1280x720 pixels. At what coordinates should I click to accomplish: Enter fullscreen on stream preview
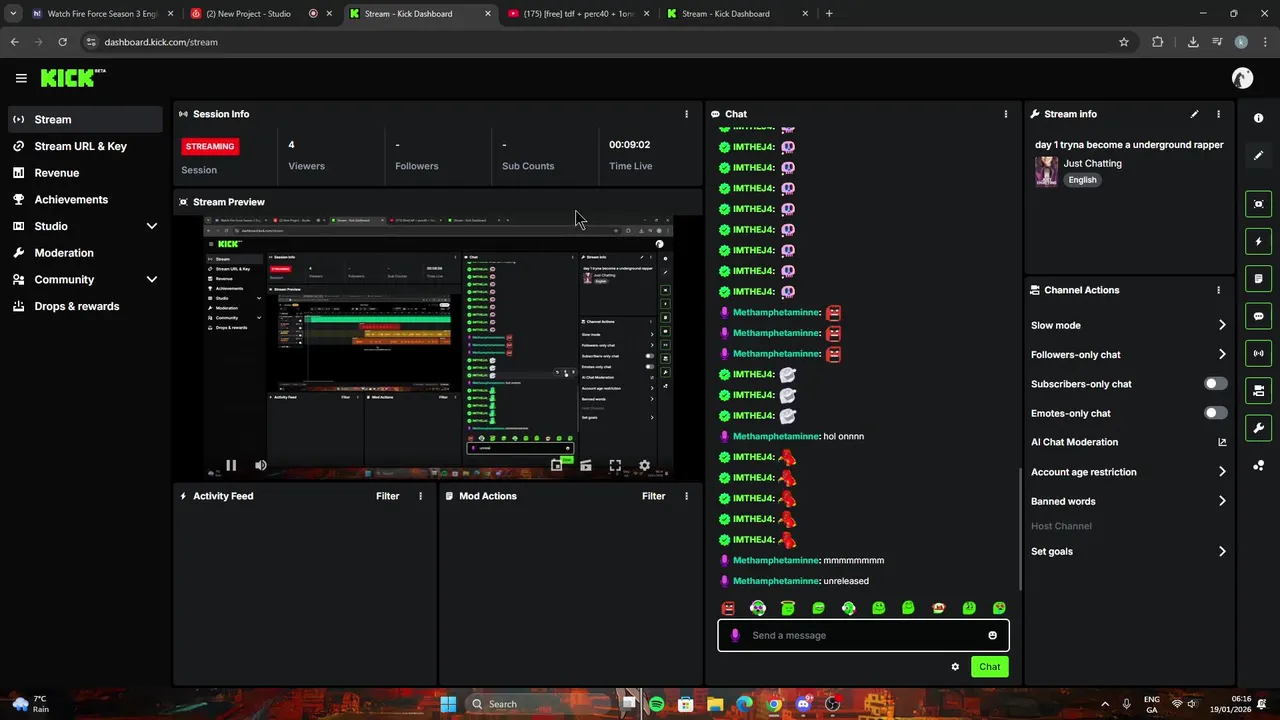[615, 465]
